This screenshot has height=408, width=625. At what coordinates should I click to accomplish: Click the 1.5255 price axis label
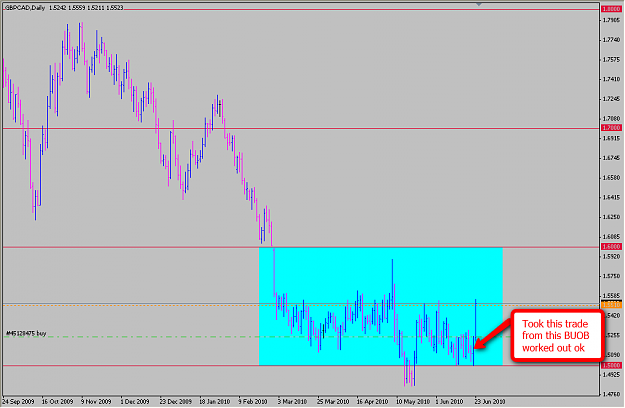tap(612, 335)
